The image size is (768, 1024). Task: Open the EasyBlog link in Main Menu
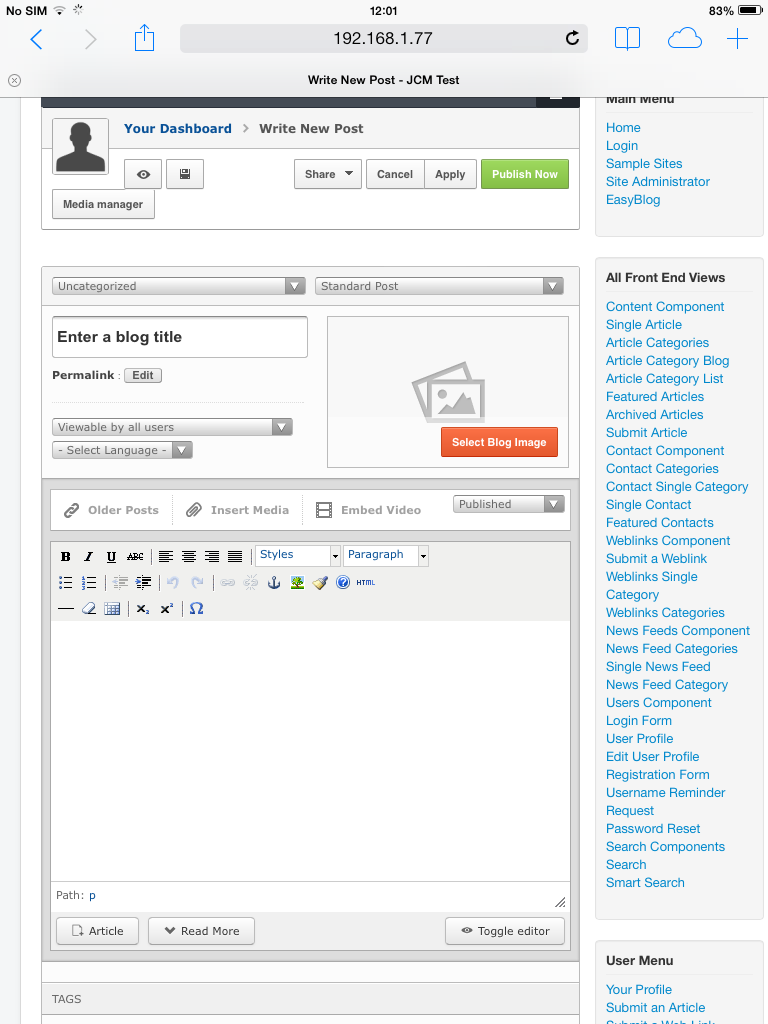click(633, 199)
